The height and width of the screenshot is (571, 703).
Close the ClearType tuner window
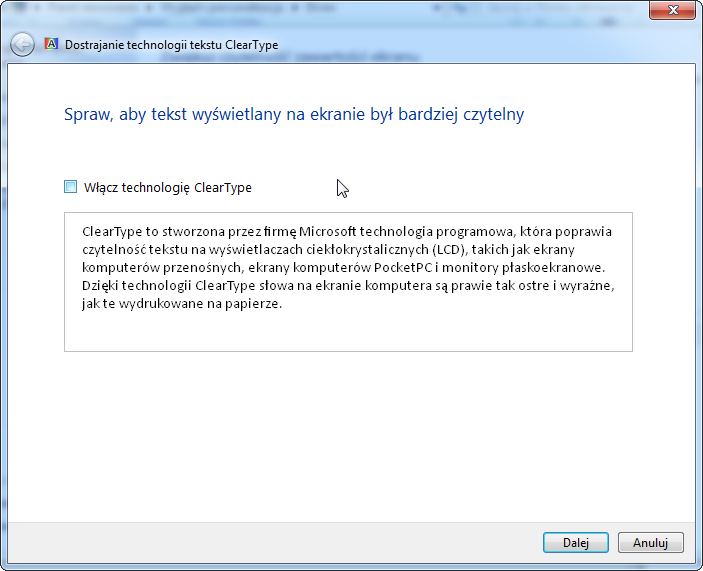(673, 10)
